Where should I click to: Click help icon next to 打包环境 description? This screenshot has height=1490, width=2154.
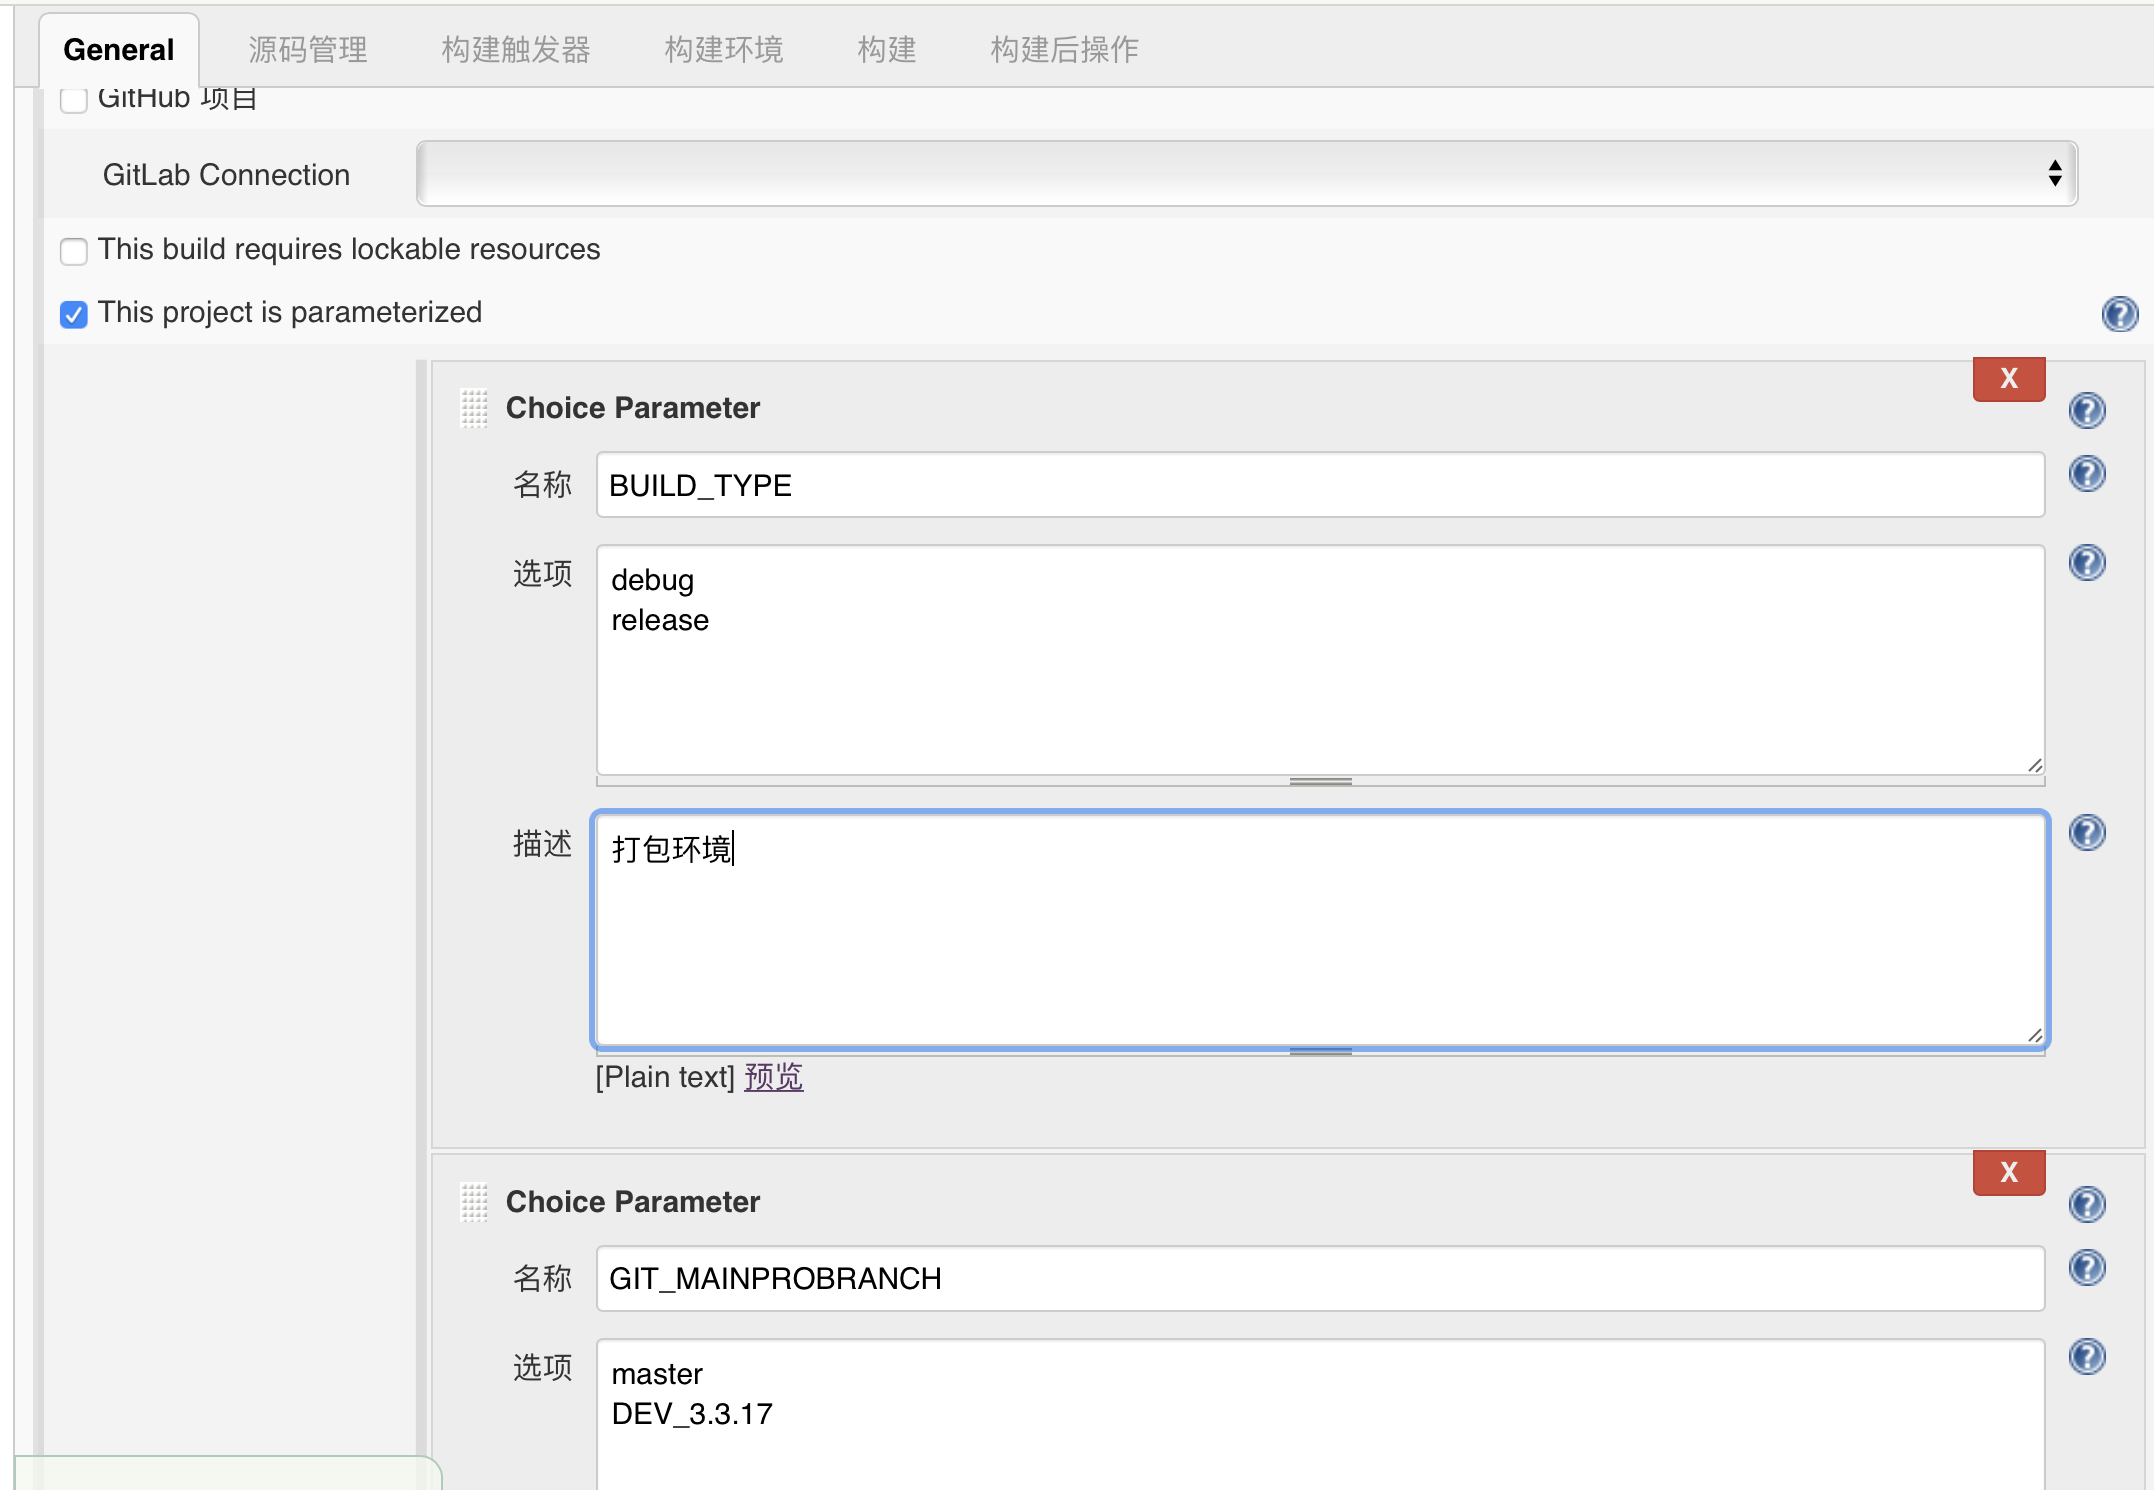point(2086,833)
